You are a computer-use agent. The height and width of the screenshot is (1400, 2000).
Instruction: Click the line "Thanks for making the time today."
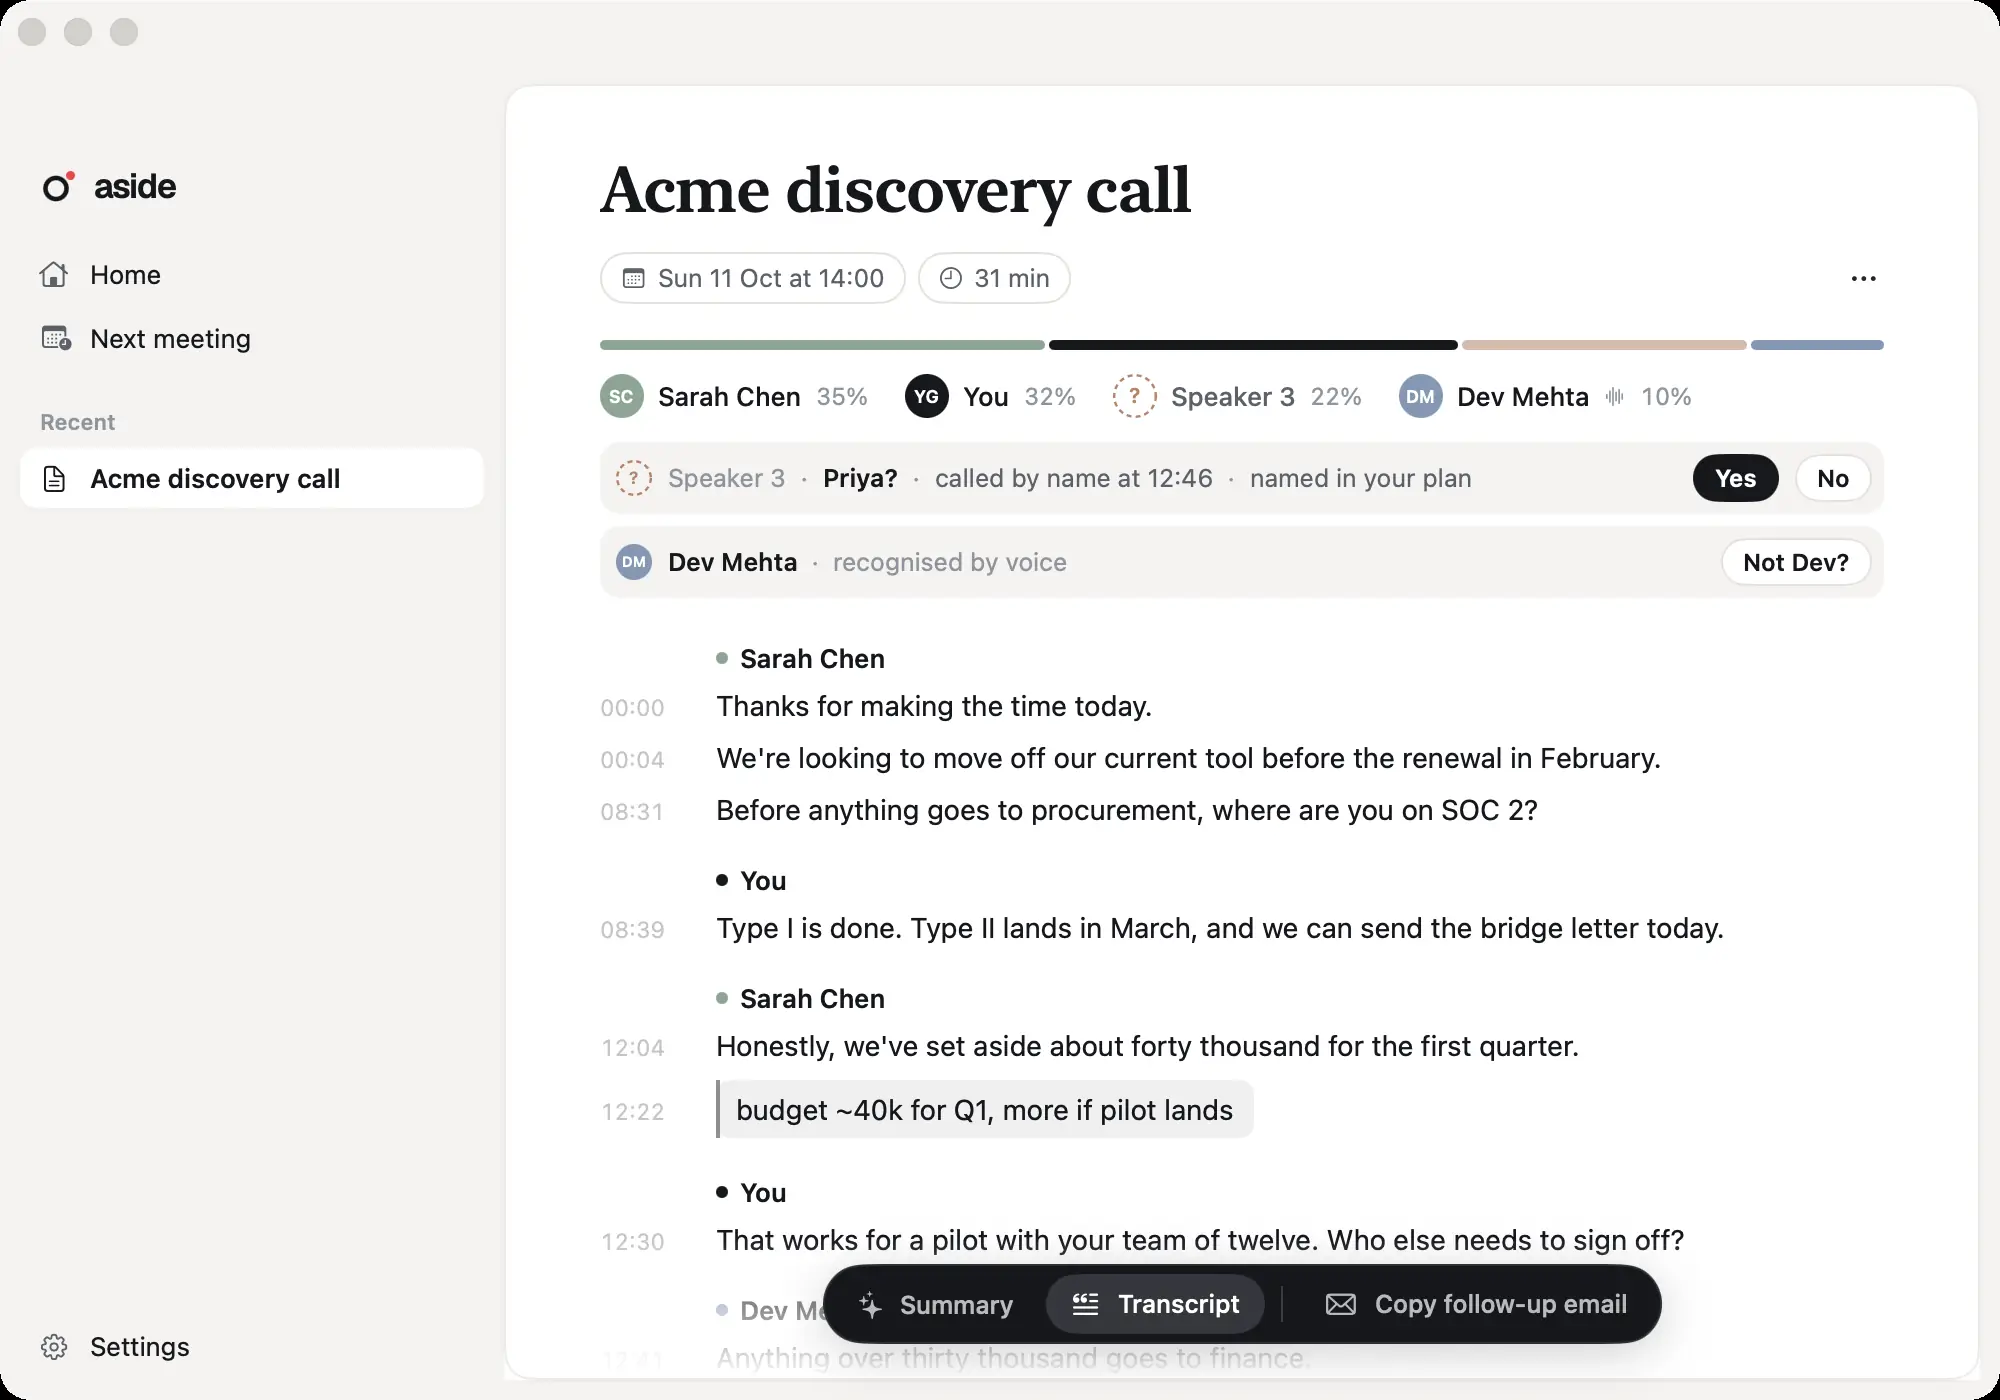[x=934, y=706]
